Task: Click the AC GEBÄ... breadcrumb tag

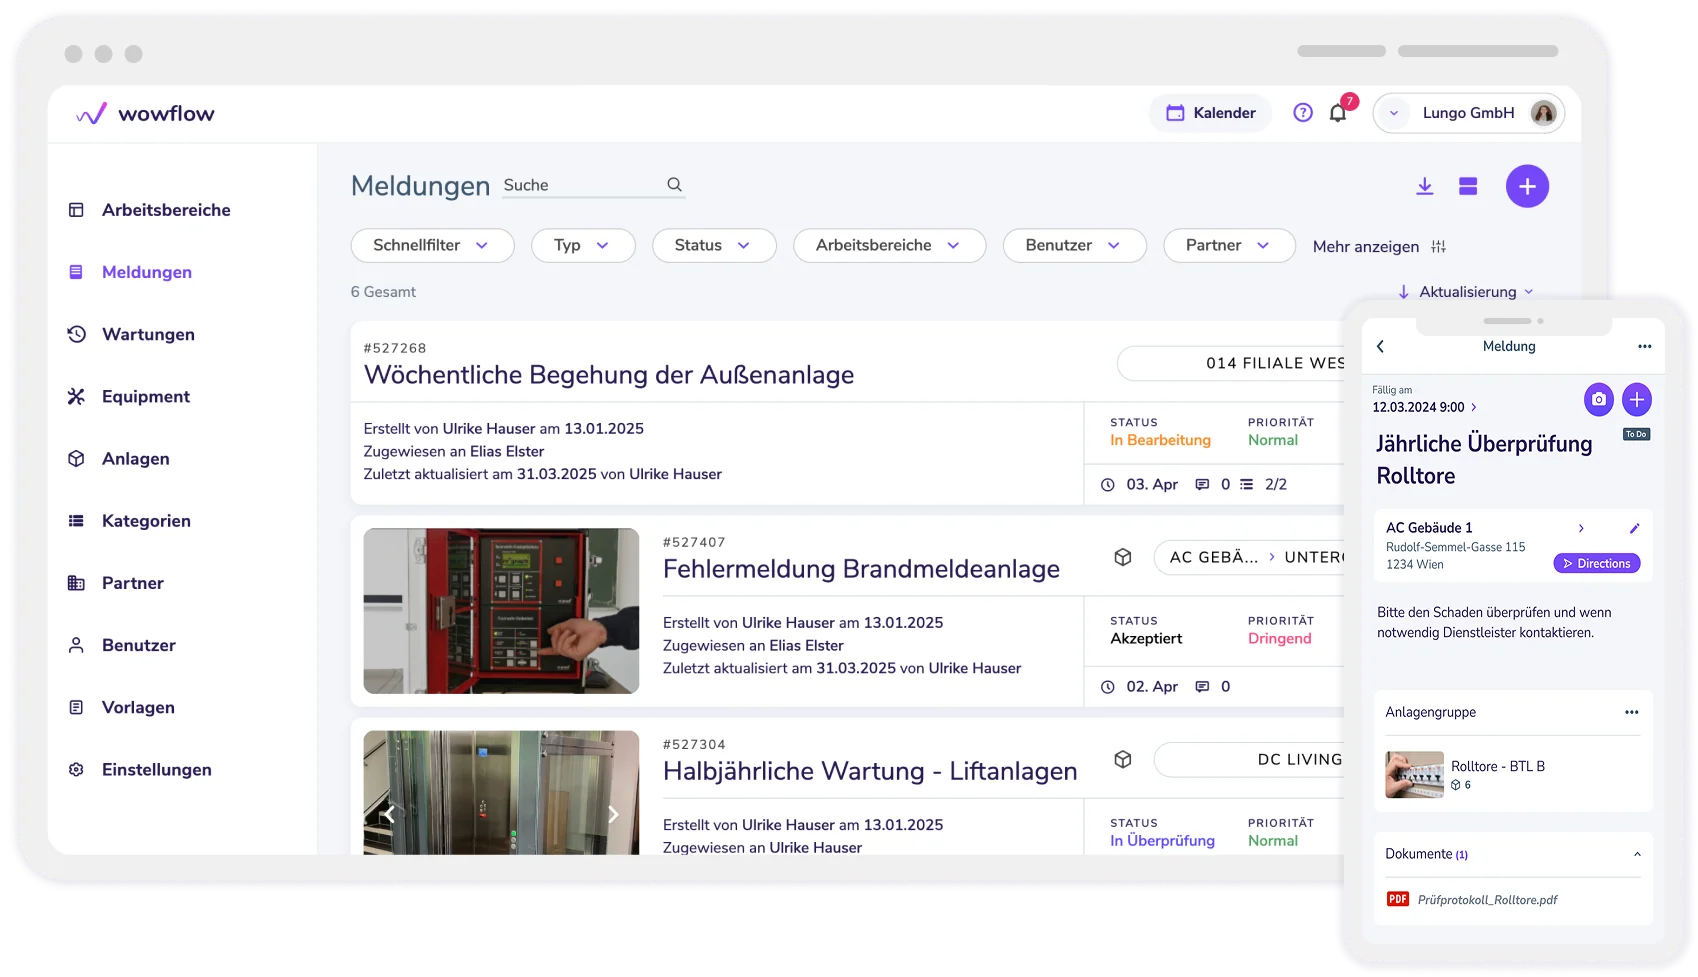Action: [x=1213, y=557]
